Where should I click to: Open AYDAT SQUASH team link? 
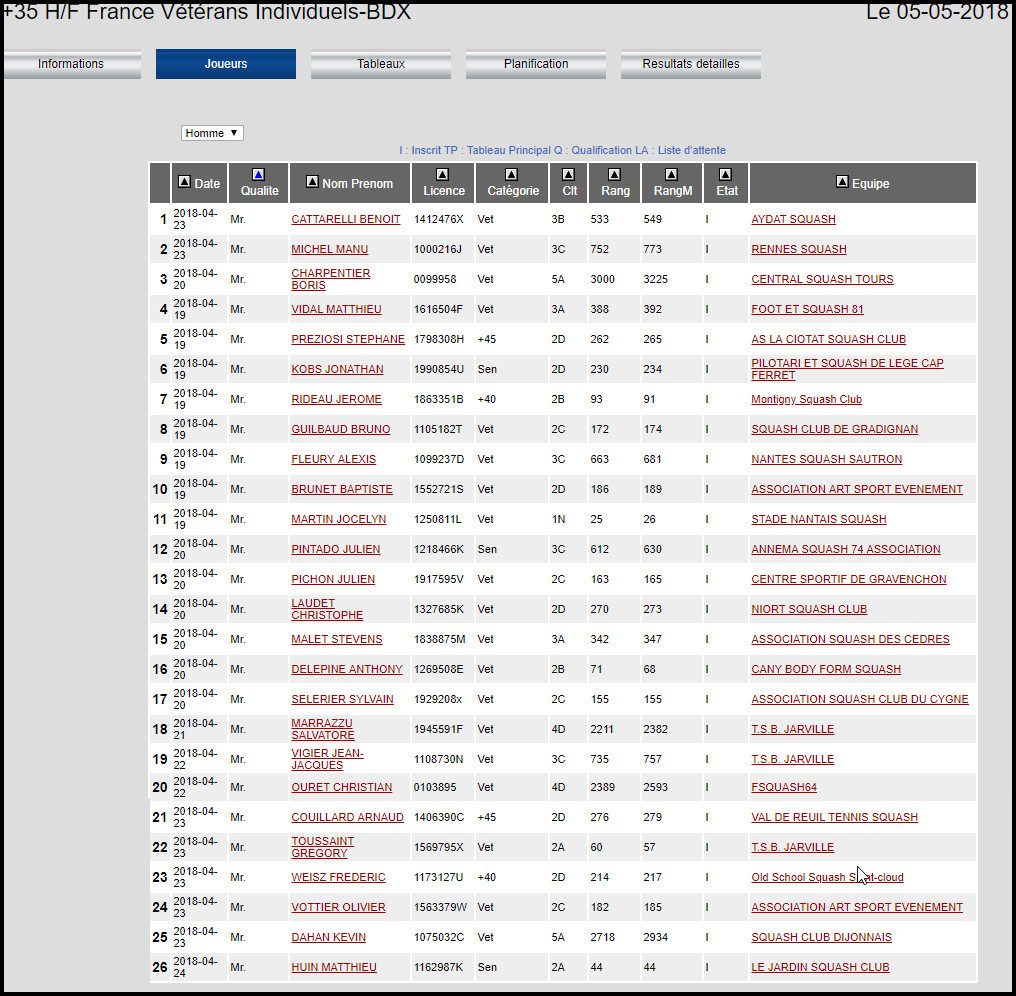pyautogui.click(x=793, y=219)
